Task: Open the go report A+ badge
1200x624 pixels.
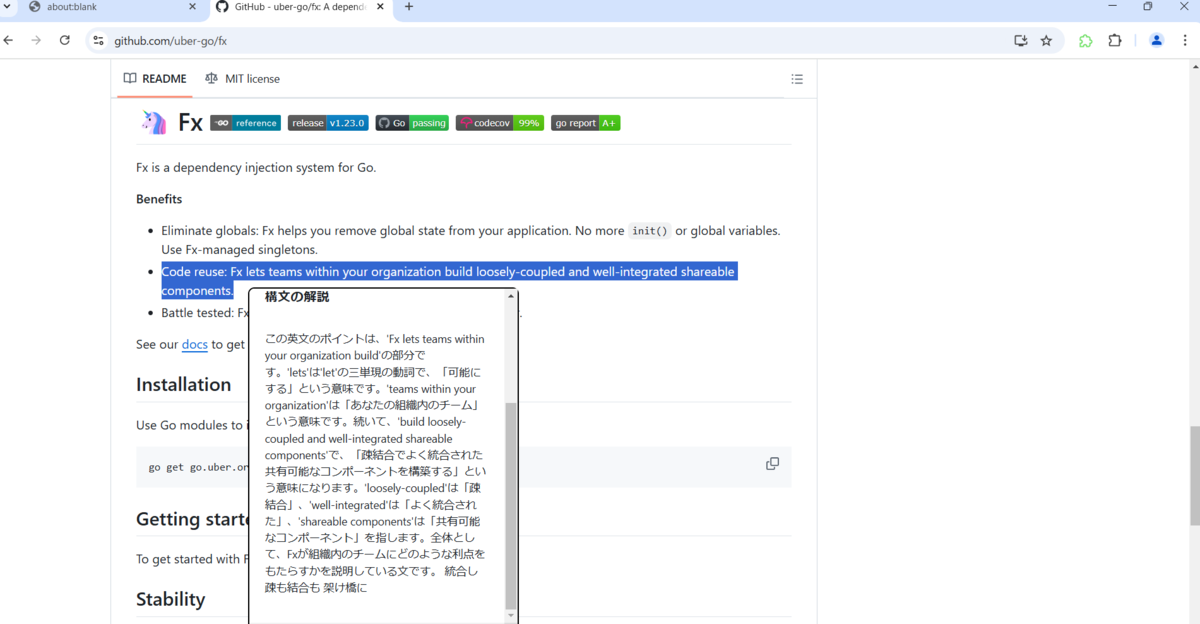Action: [x=586, y=123]
